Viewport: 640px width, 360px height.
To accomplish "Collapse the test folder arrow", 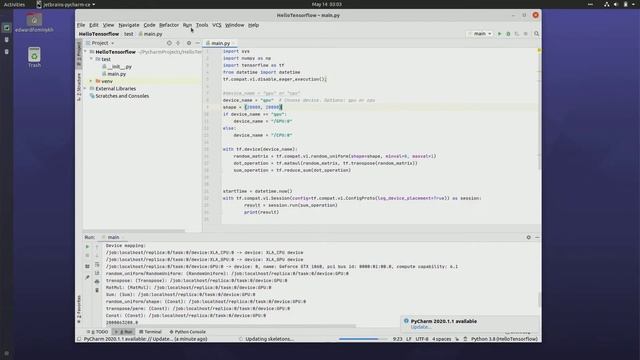I will point(91,59).
